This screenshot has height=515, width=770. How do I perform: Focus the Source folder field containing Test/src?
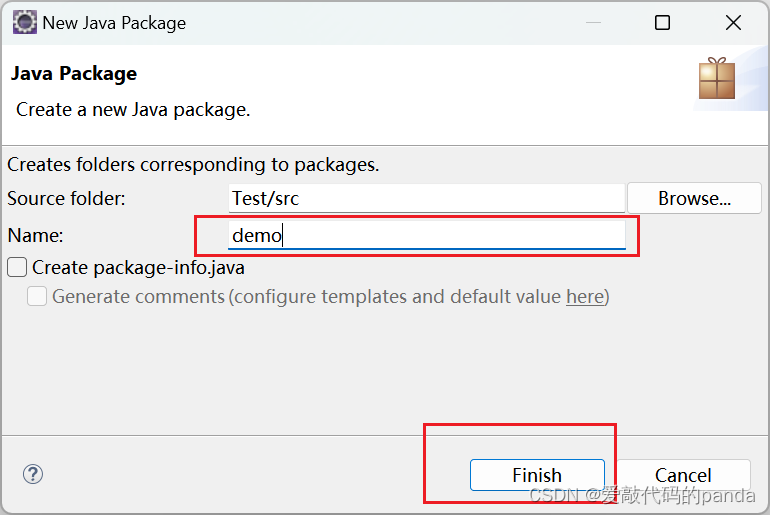click(426, 198)
